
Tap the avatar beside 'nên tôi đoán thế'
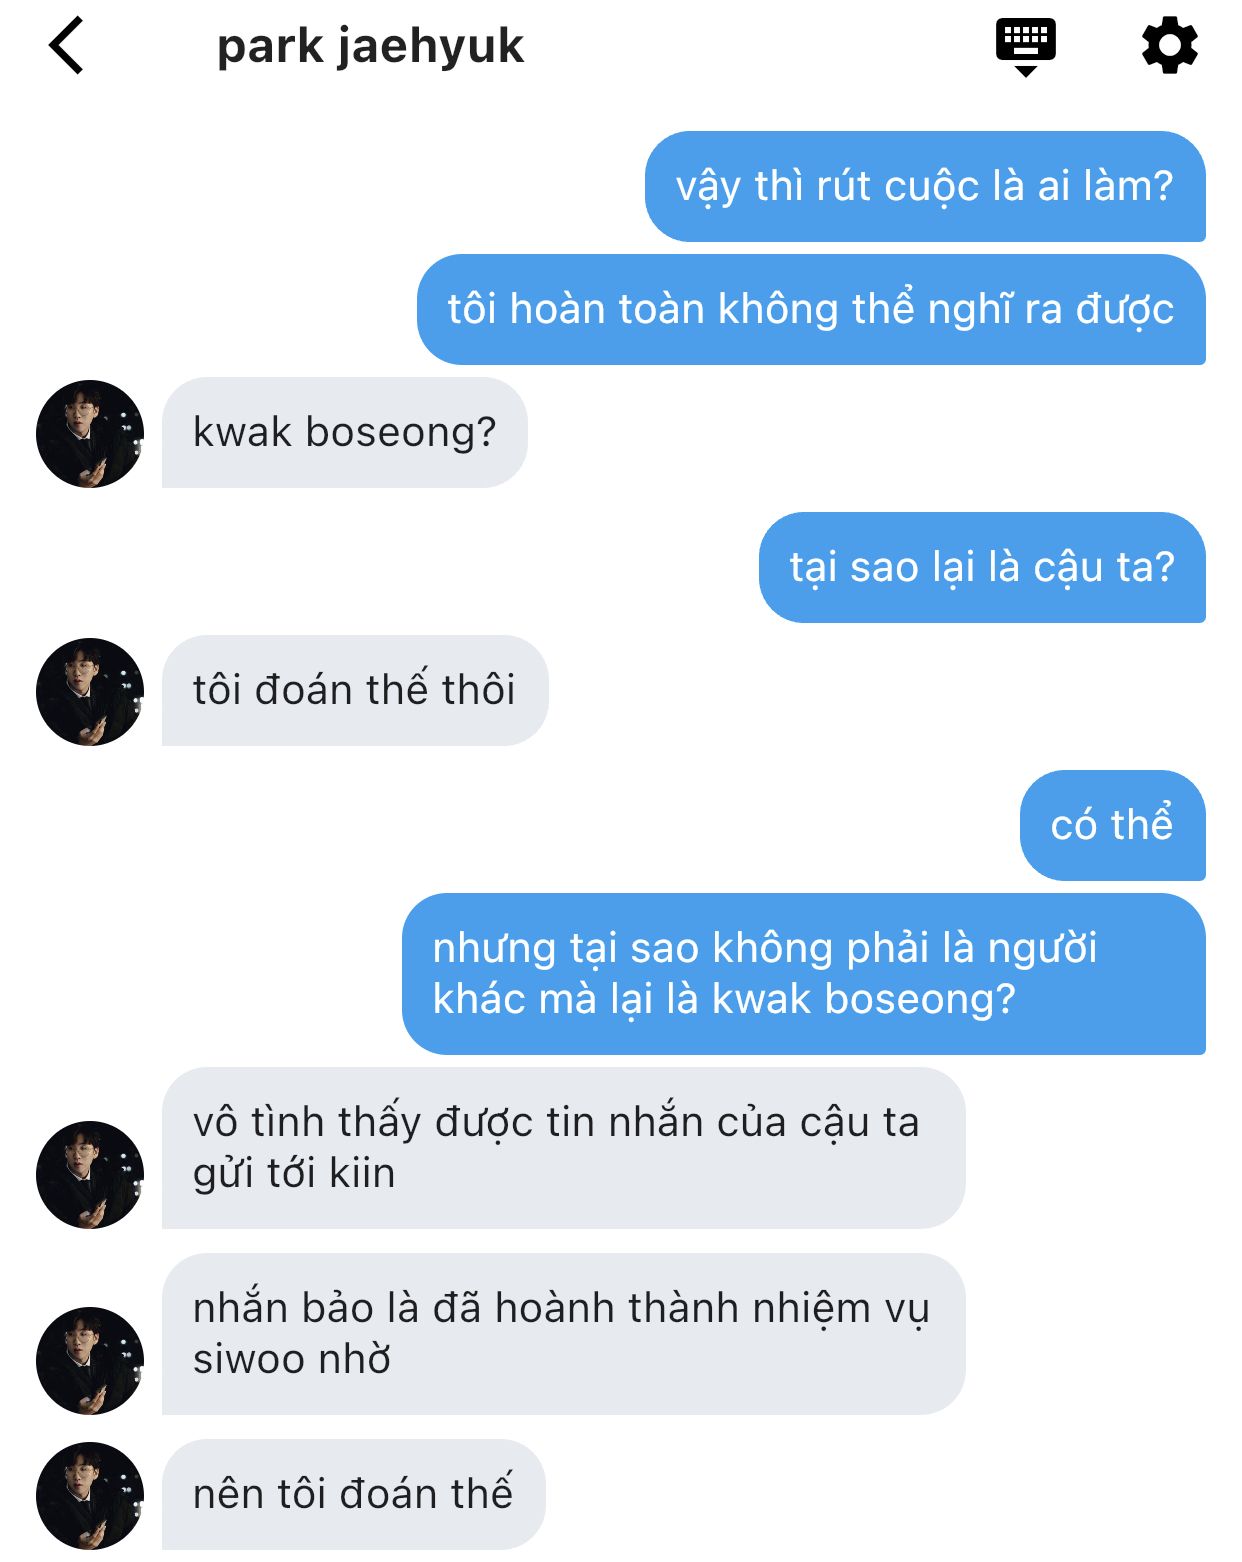(90, 1496)
